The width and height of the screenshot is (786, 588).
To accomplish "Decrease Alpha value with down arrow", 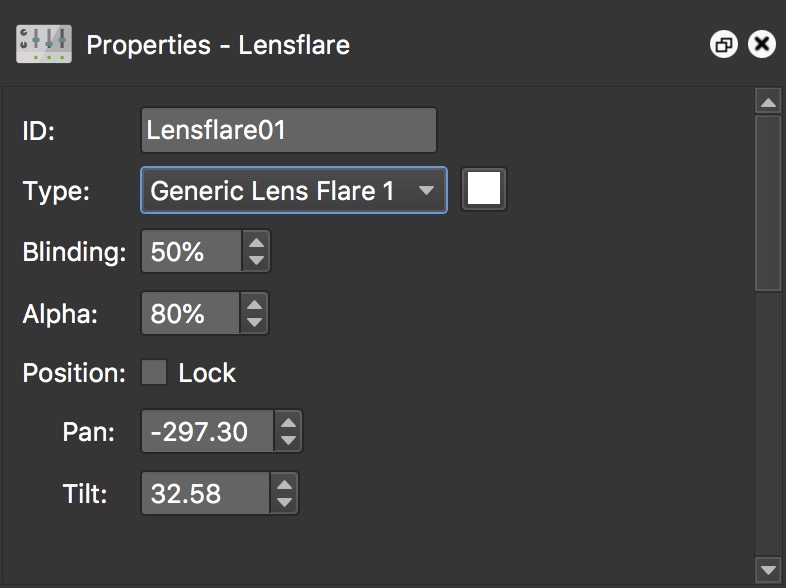I will [x=254, y=323].
